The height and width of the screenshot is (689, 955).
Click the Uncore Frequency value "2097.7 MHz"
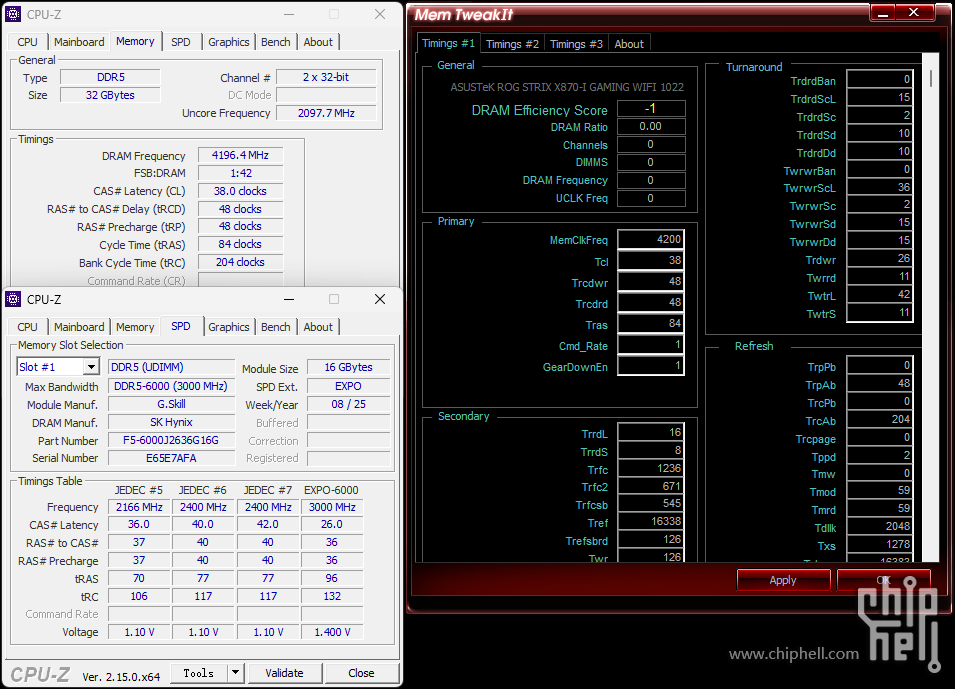[326, 113]
